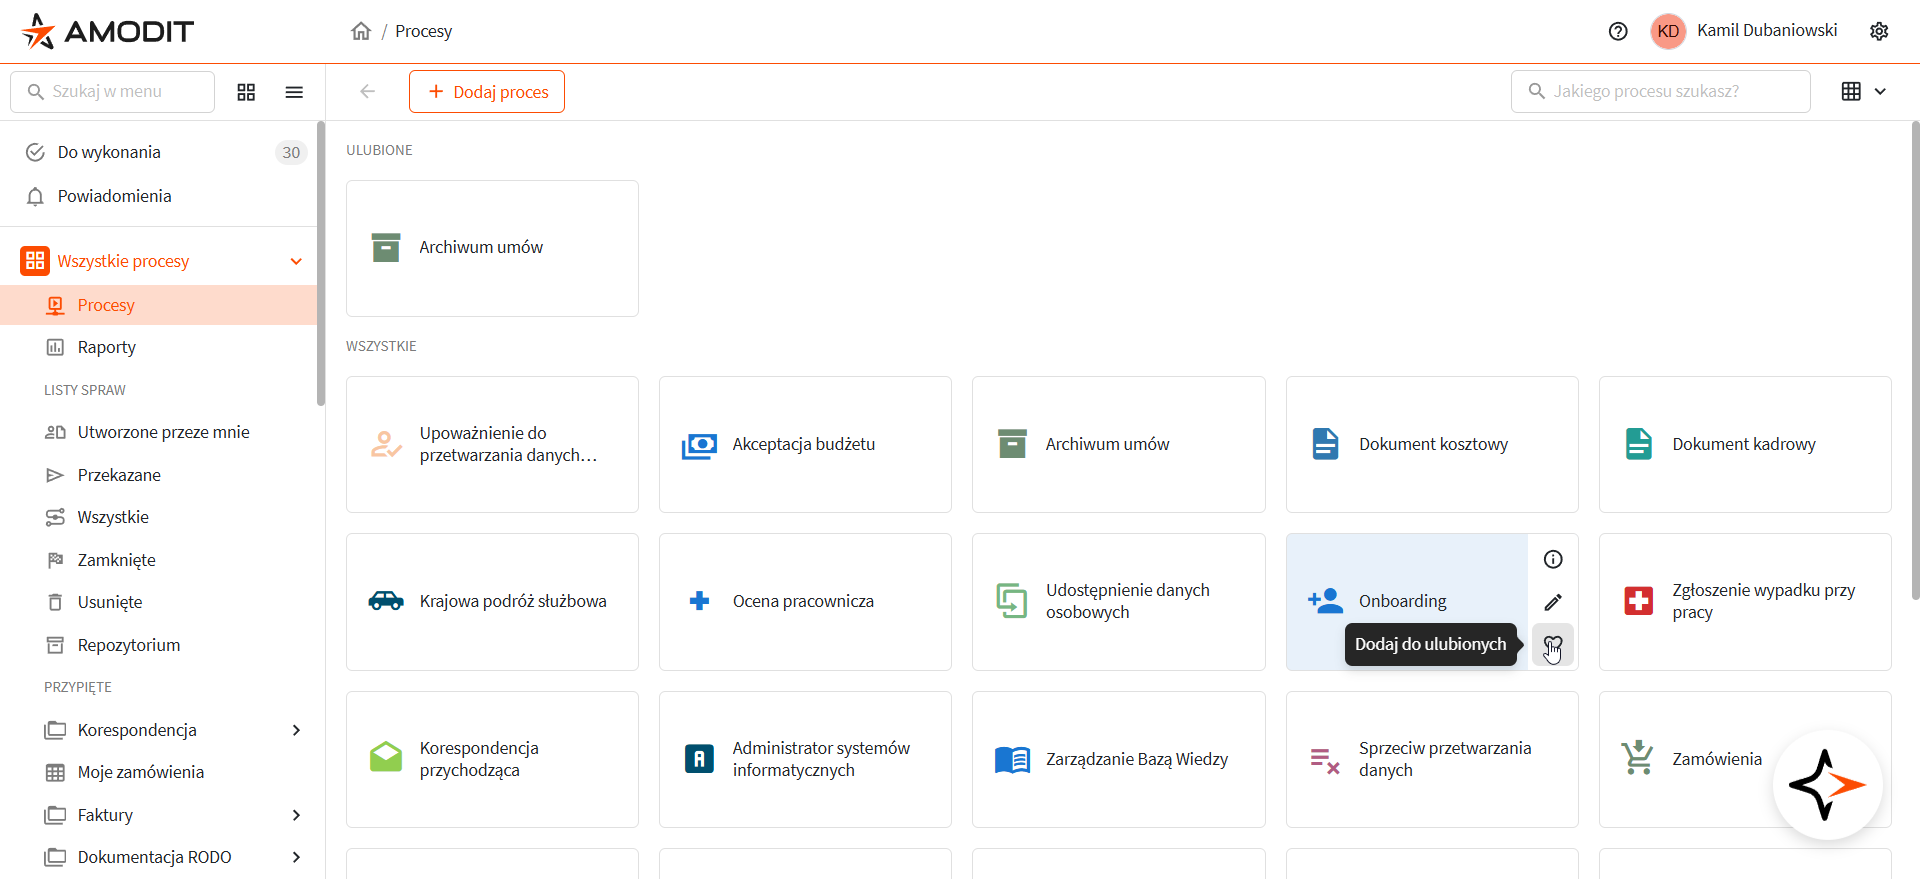Click the home icon in breadcrumb
The height and width of the screenshot is (879, 1920).
(361, 31)
